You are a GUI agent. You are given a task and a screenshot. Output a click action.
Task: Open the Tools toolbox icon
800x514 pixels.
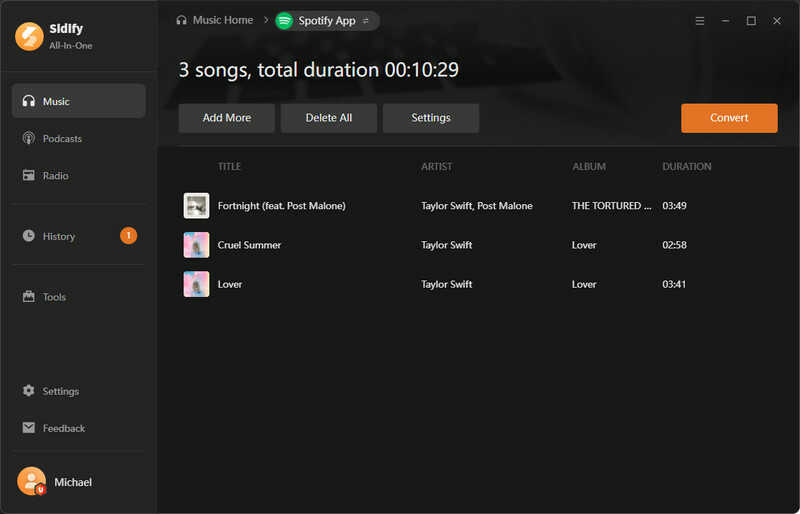pos(29,297)
